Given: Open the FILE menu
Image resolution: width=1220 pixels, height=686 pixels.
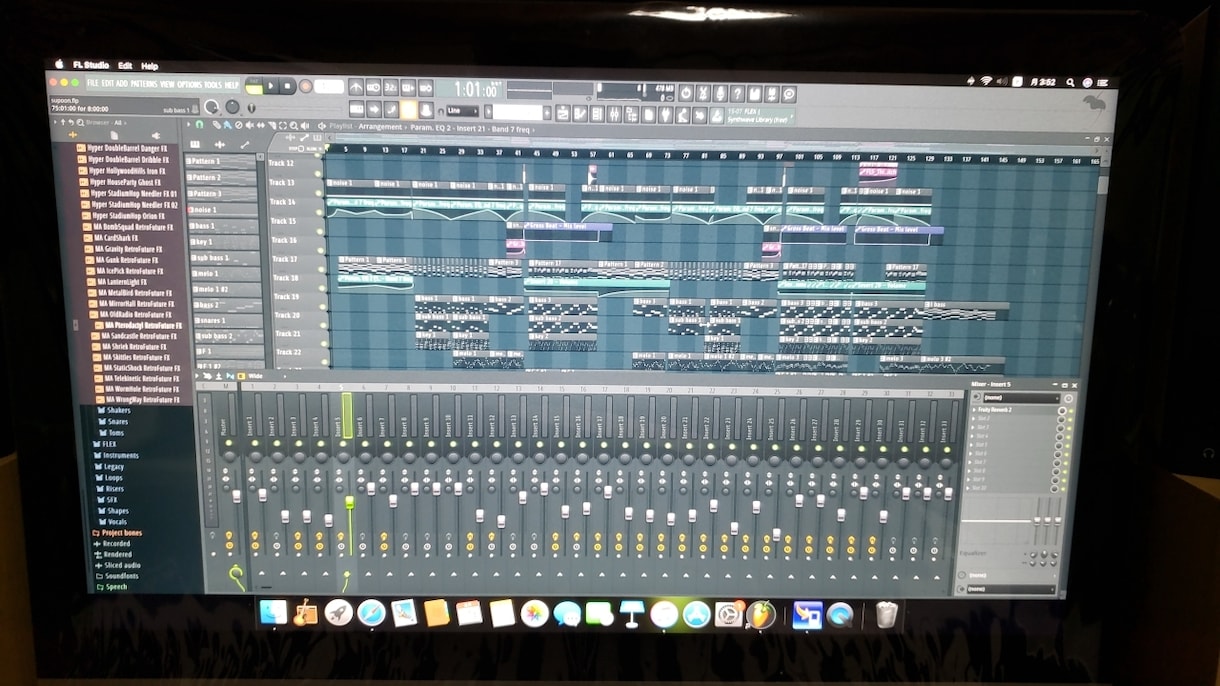Looking at the screenshot, I should coord(93,84).
